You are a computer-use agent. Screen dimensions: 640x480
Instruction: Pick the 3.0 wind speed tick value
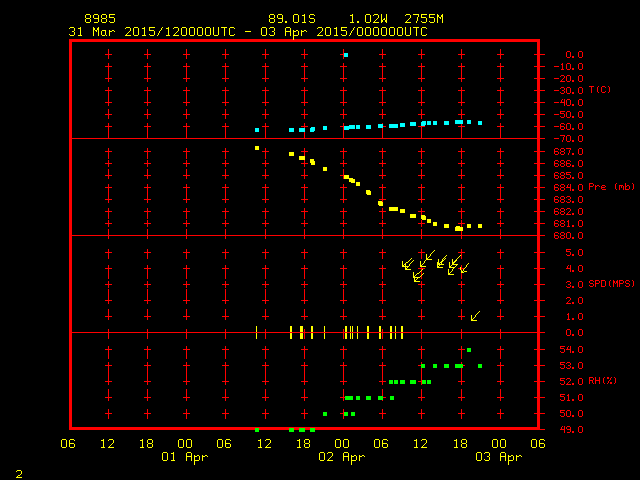[574, 284]
